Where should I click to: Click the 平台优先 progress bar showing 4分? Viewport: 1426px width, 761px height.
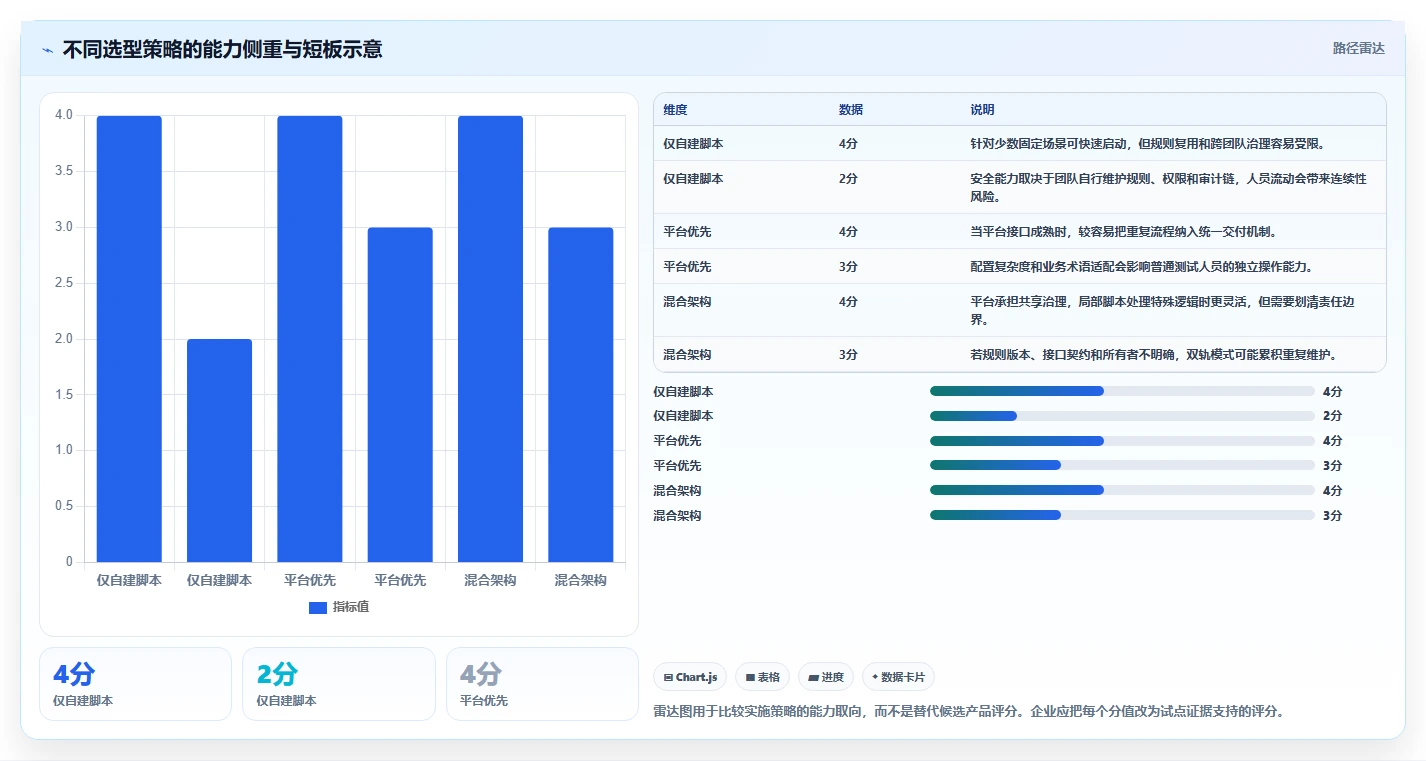tap(1122, 441)
